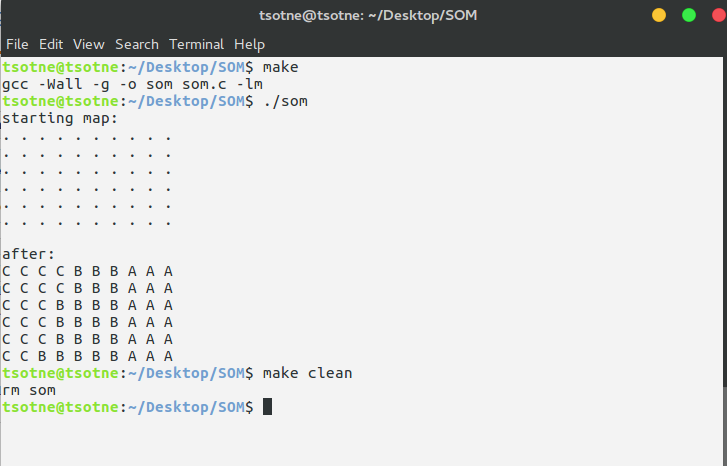Viewport: 727px width, 466px height.
Task: Click the terminal vertical scrollbar
Action: point(725,261)
